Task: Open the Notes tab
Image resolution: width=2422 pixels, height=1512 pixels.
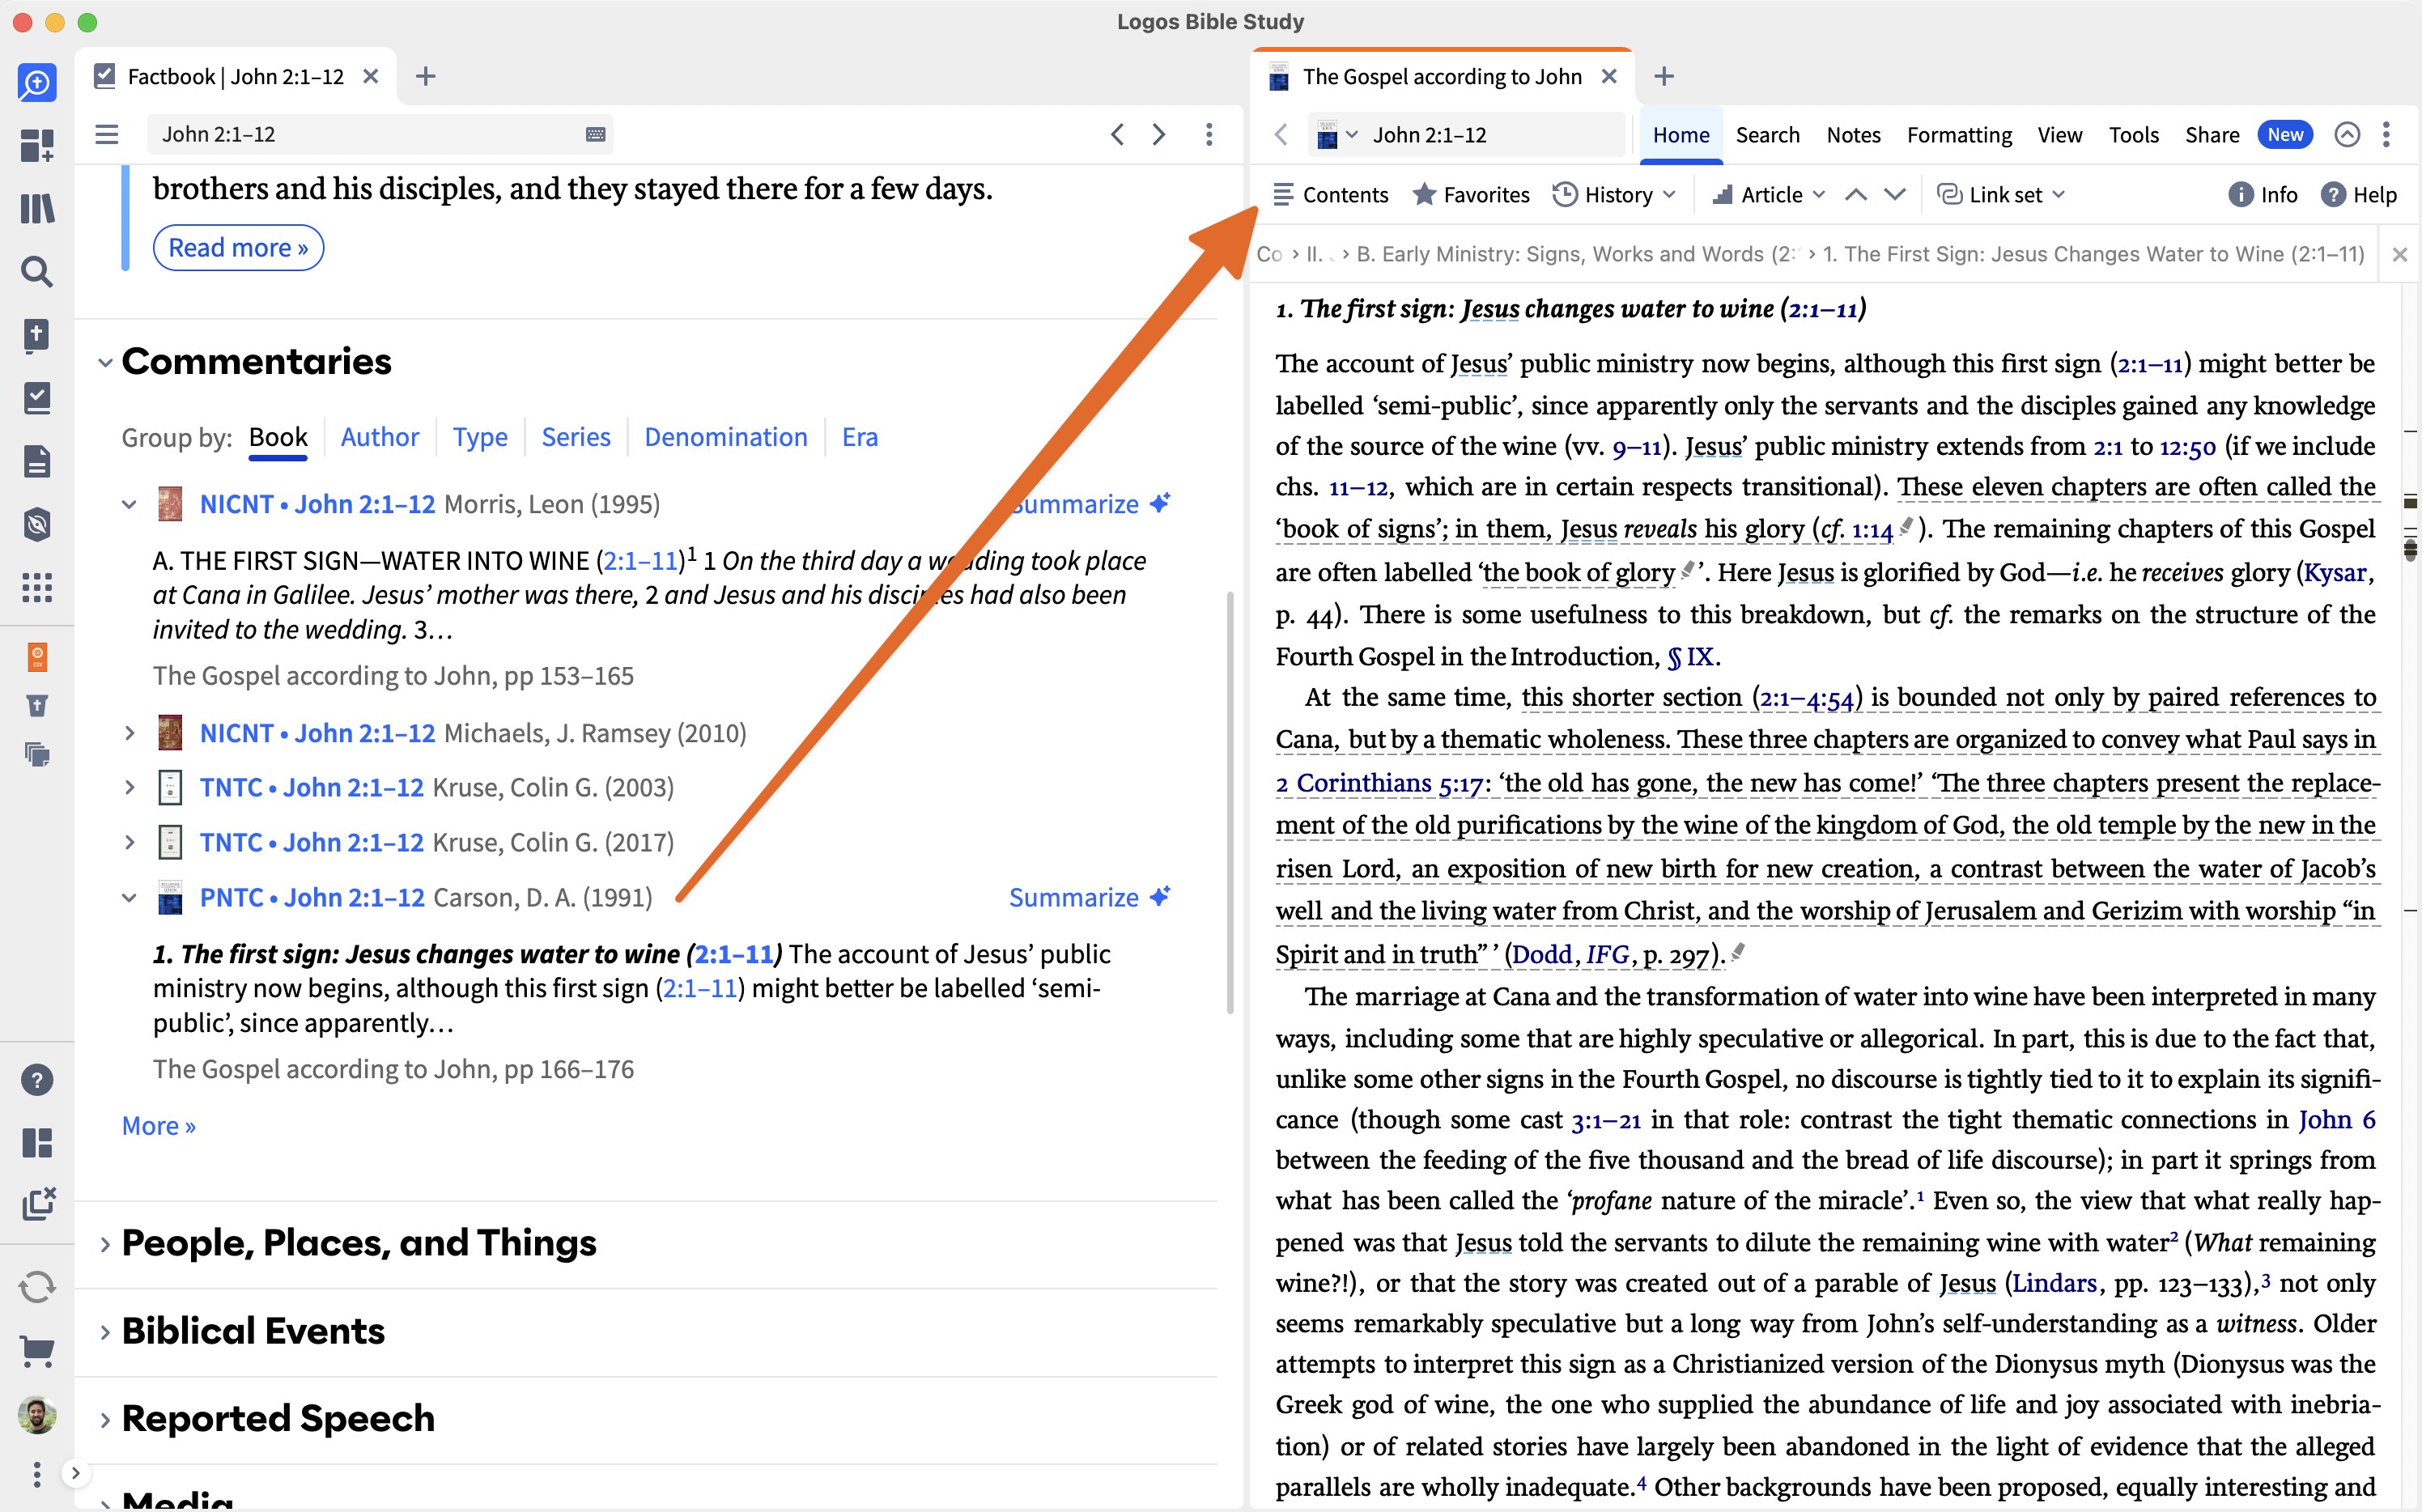Action: 1853,135
